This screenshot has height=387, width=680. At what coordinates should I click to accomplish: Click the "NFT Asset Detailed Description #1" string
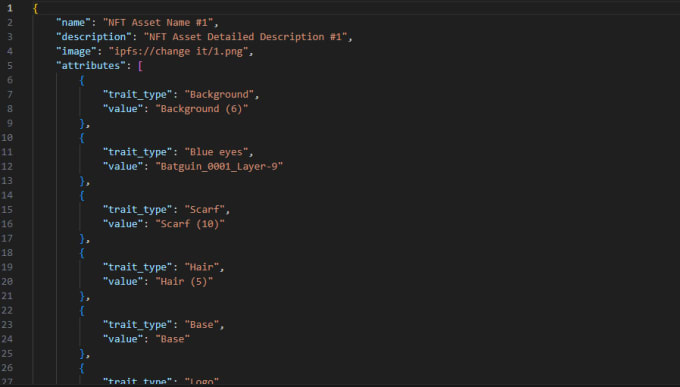pyautogui.click(x=245, y=37)
